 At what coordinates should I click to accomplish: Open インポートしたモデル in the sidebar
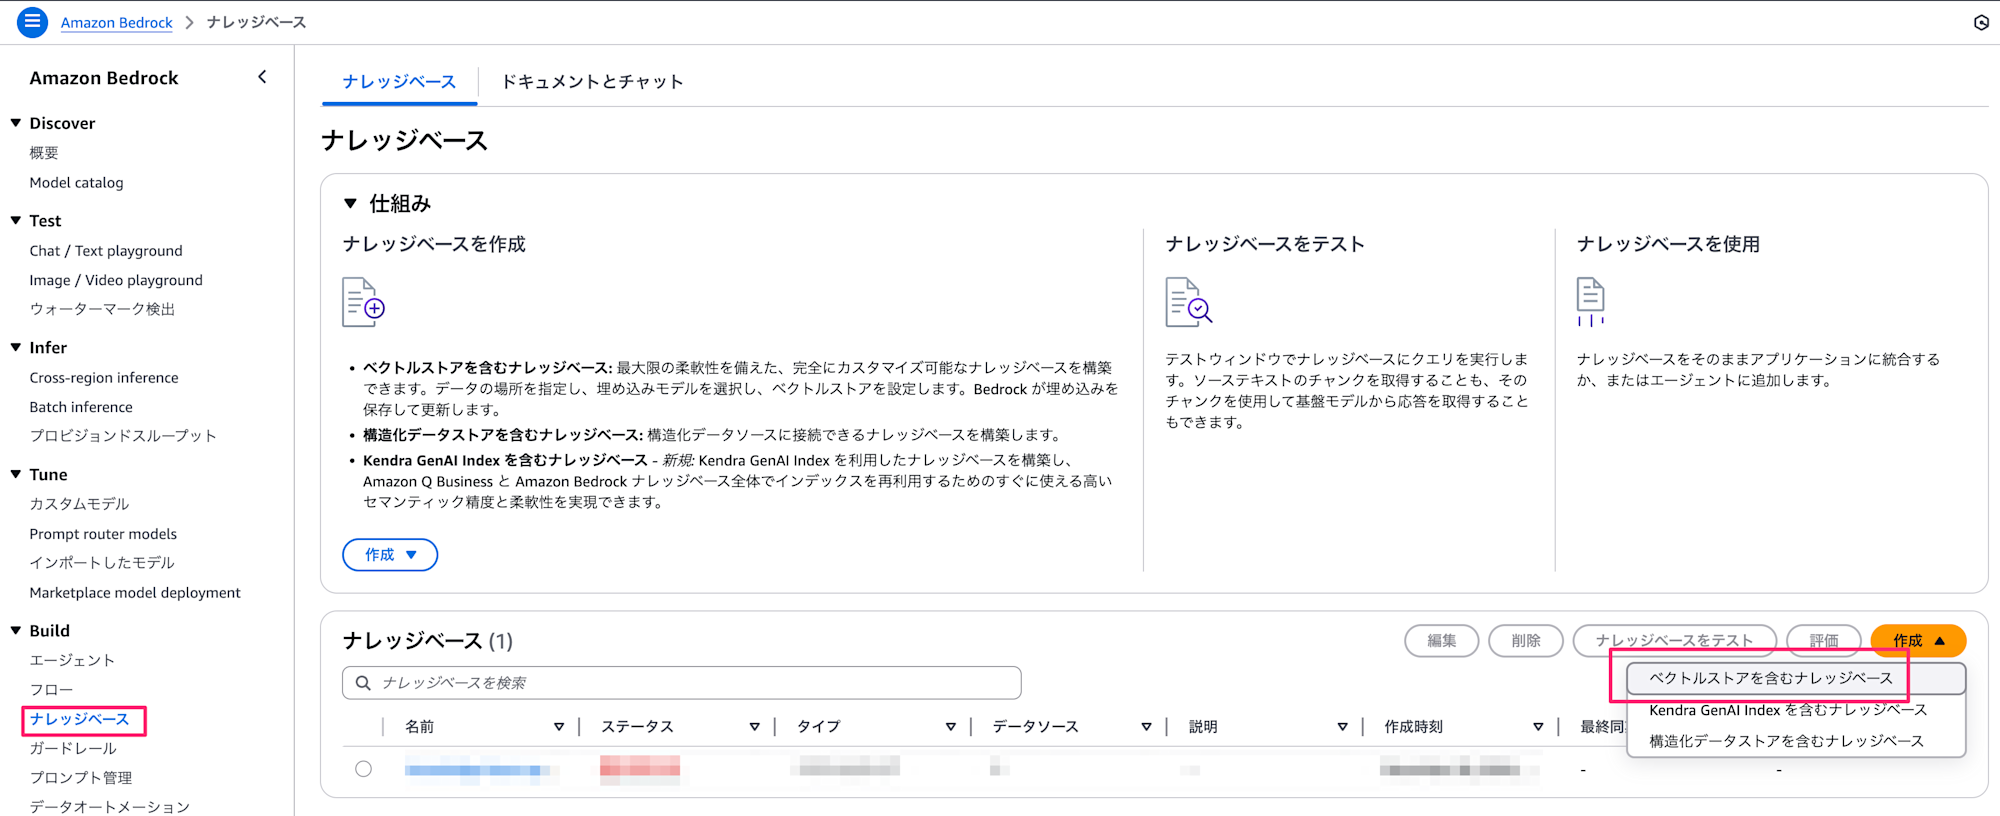point(102,563)
